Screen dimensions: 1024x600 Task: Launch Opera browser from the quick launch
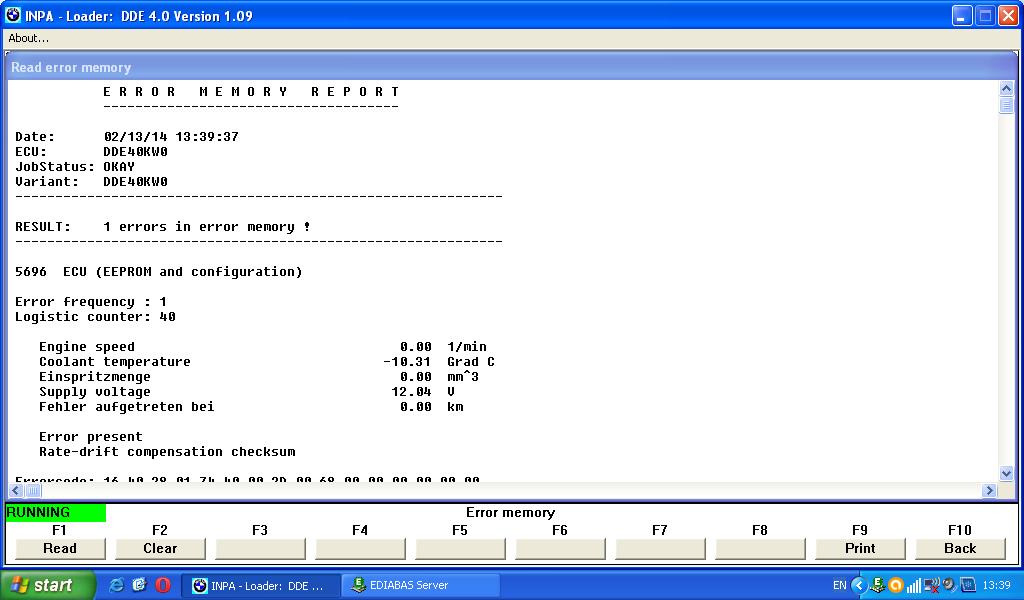(162, 585)
